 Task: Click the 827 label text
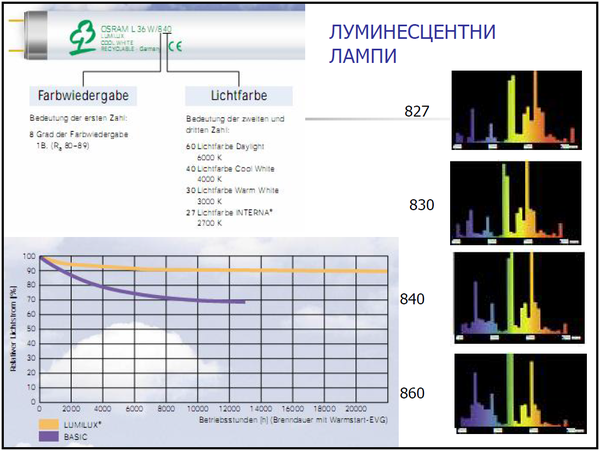coord(417,111)
